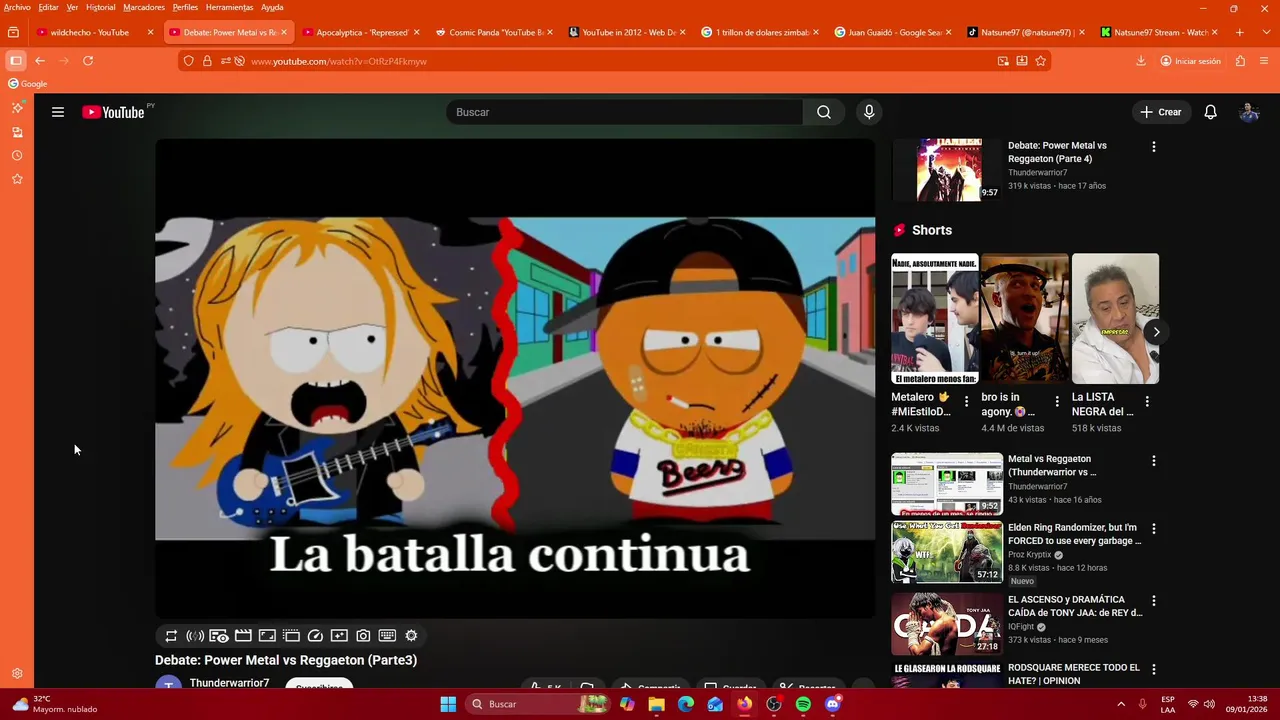This screenshot has width=1280, height=720.
Task: Open Firefox sidebar toggle button
Action: (x=16, y=61)
